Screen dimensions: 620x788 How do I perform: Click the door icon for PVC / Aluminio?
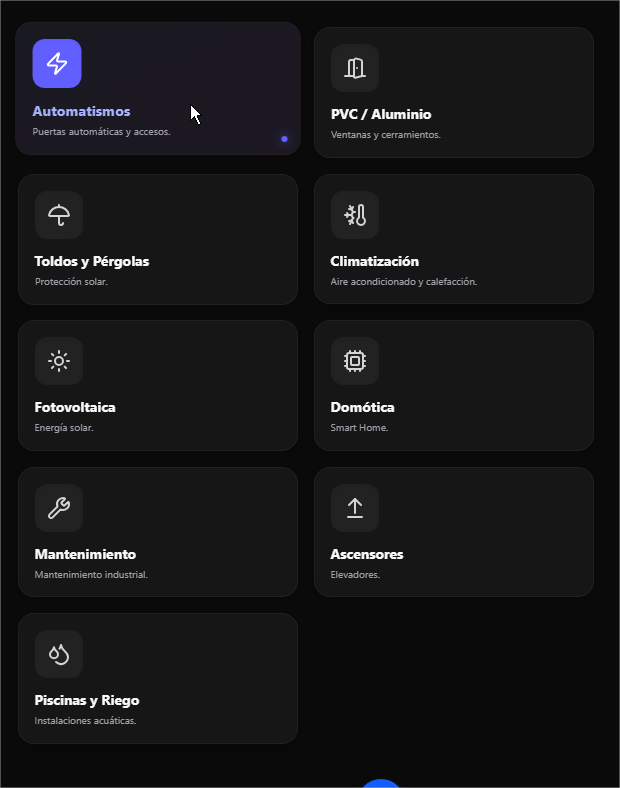pyautogui.click(x=355, y=68)
